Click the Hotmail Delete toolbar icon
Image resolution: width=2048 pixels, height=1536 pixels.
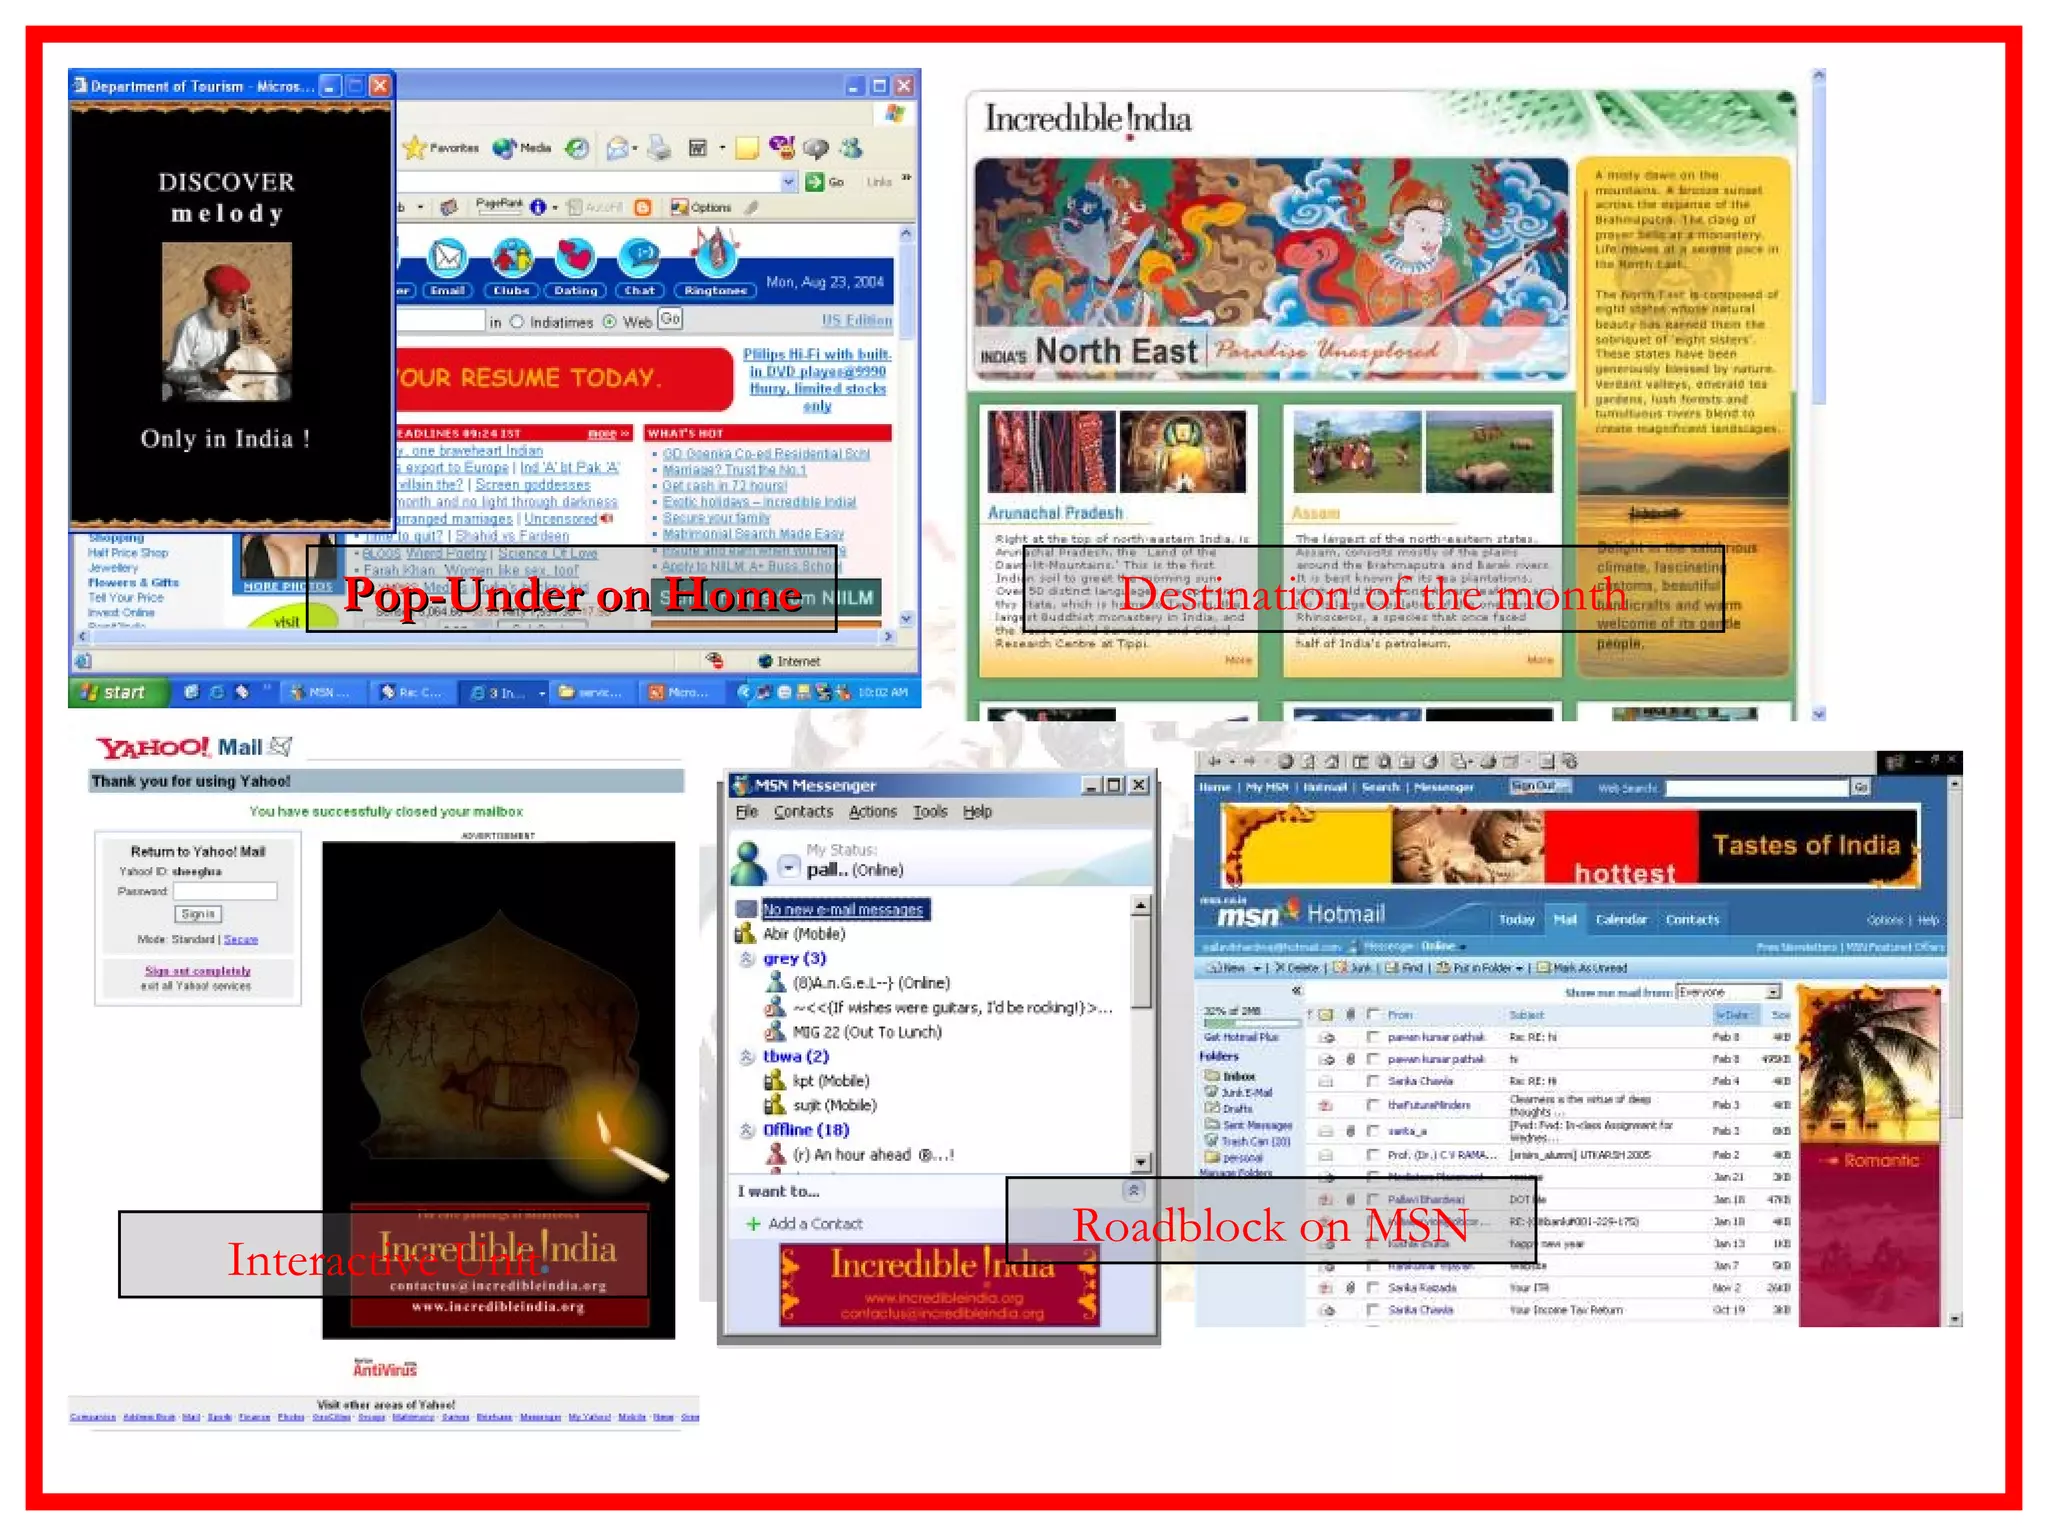point(1297,968)
